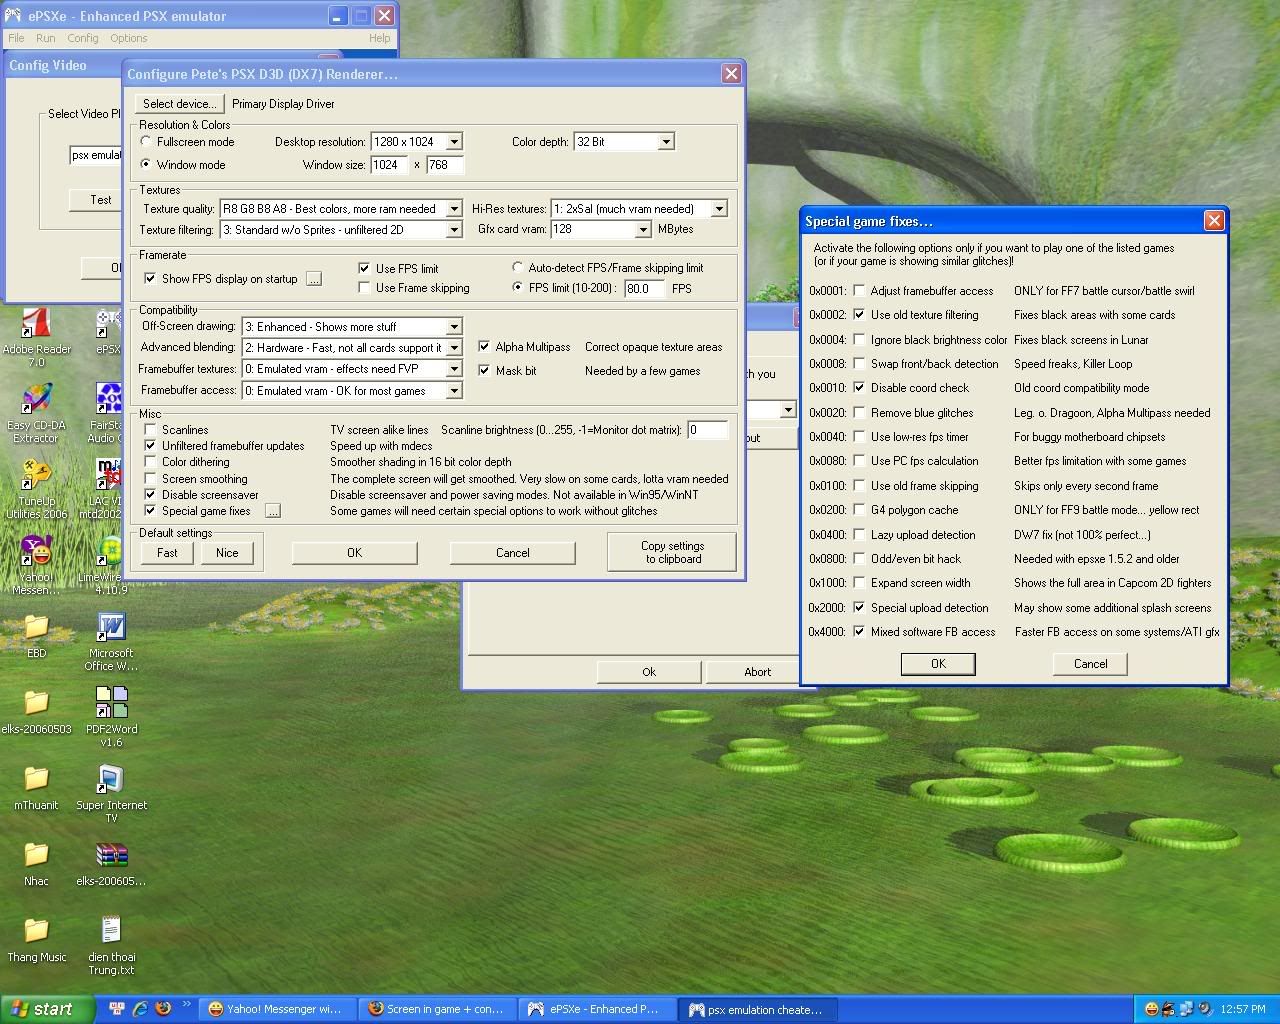
Task: Click Scanline brightness input field
Action: tap(707, 430)
